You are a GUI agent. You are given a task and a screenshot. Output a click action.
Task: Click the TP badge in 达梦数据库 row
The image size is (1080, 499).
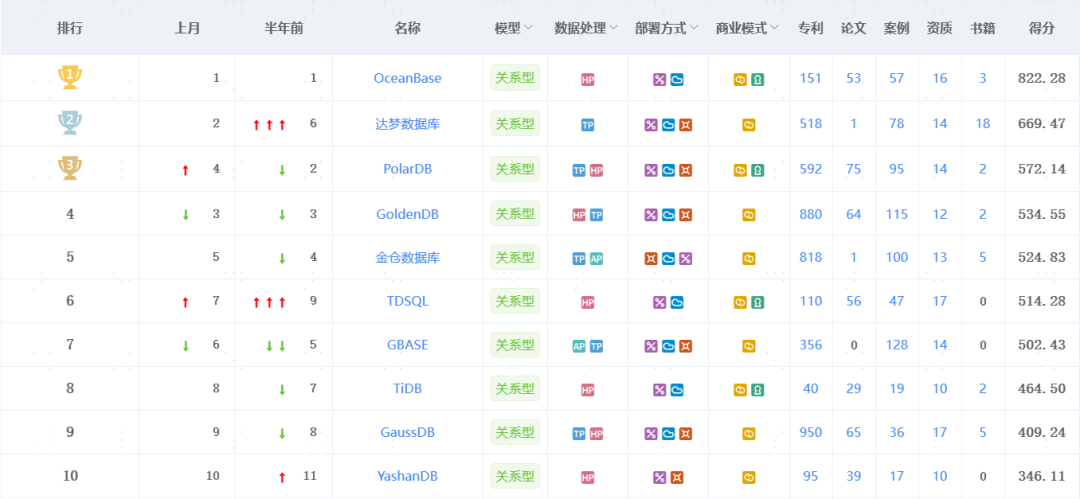click(x=588, y=125)
